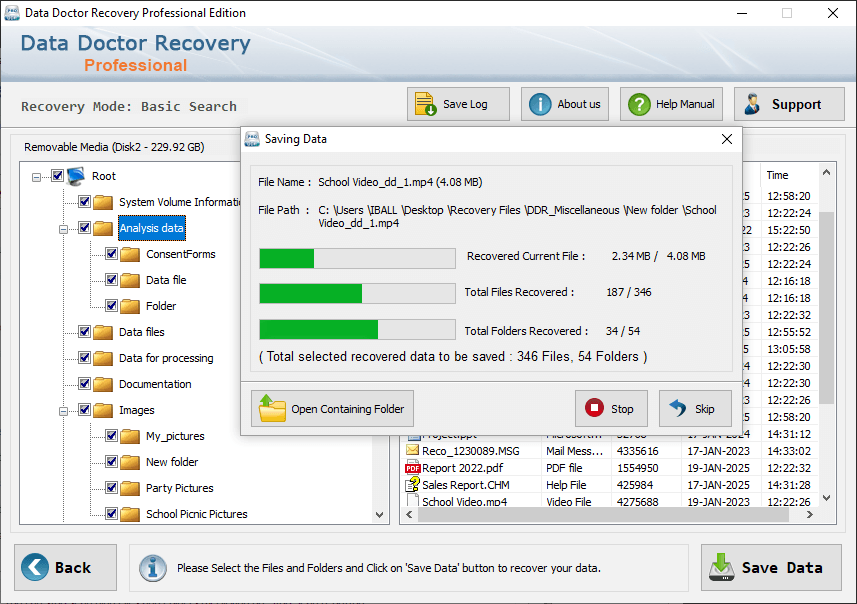Click the mail icon of Reco_1230089.MSG
The height and width of the screenshot is (604, 857).
(x=412, y=450)
